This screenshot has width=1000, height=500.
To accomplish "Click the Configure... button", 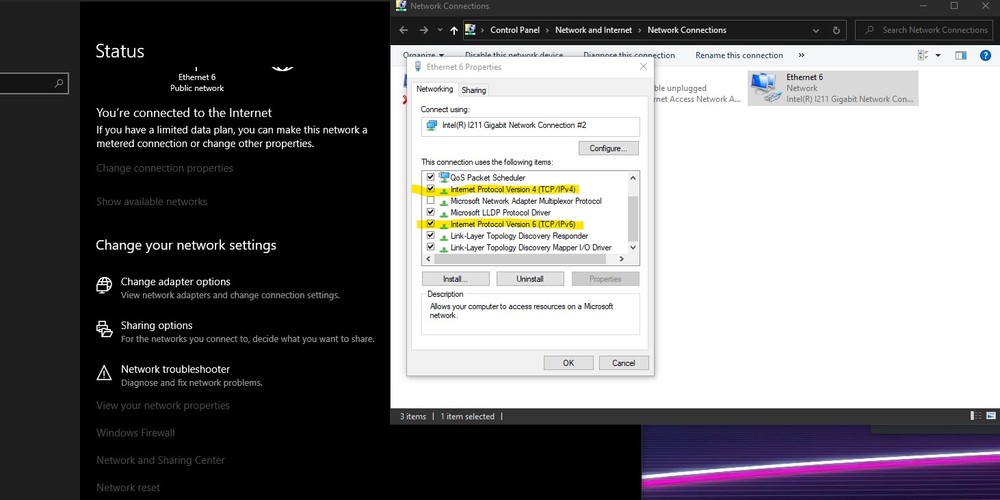I will (608, 148).
